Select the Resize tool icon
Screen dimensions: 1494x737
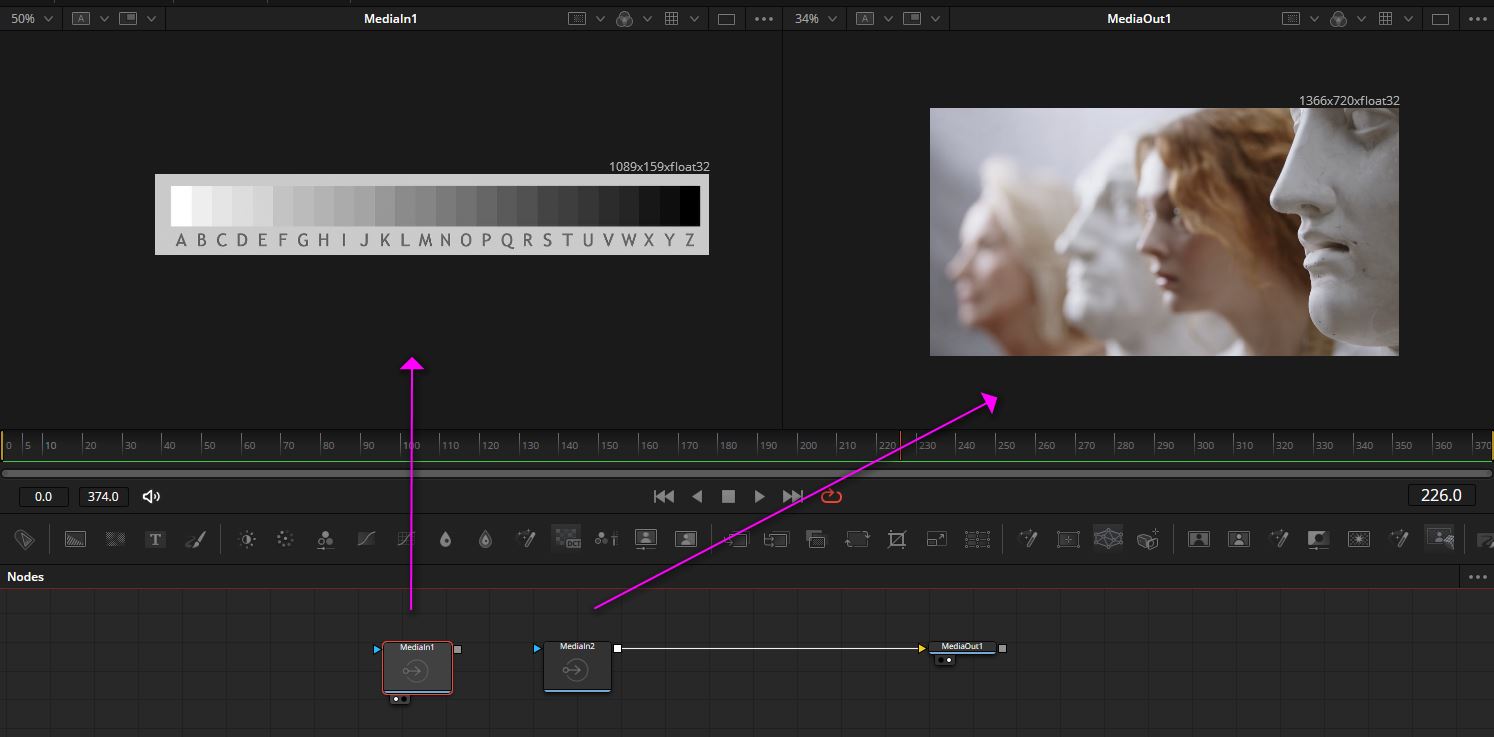click(936, 539)
